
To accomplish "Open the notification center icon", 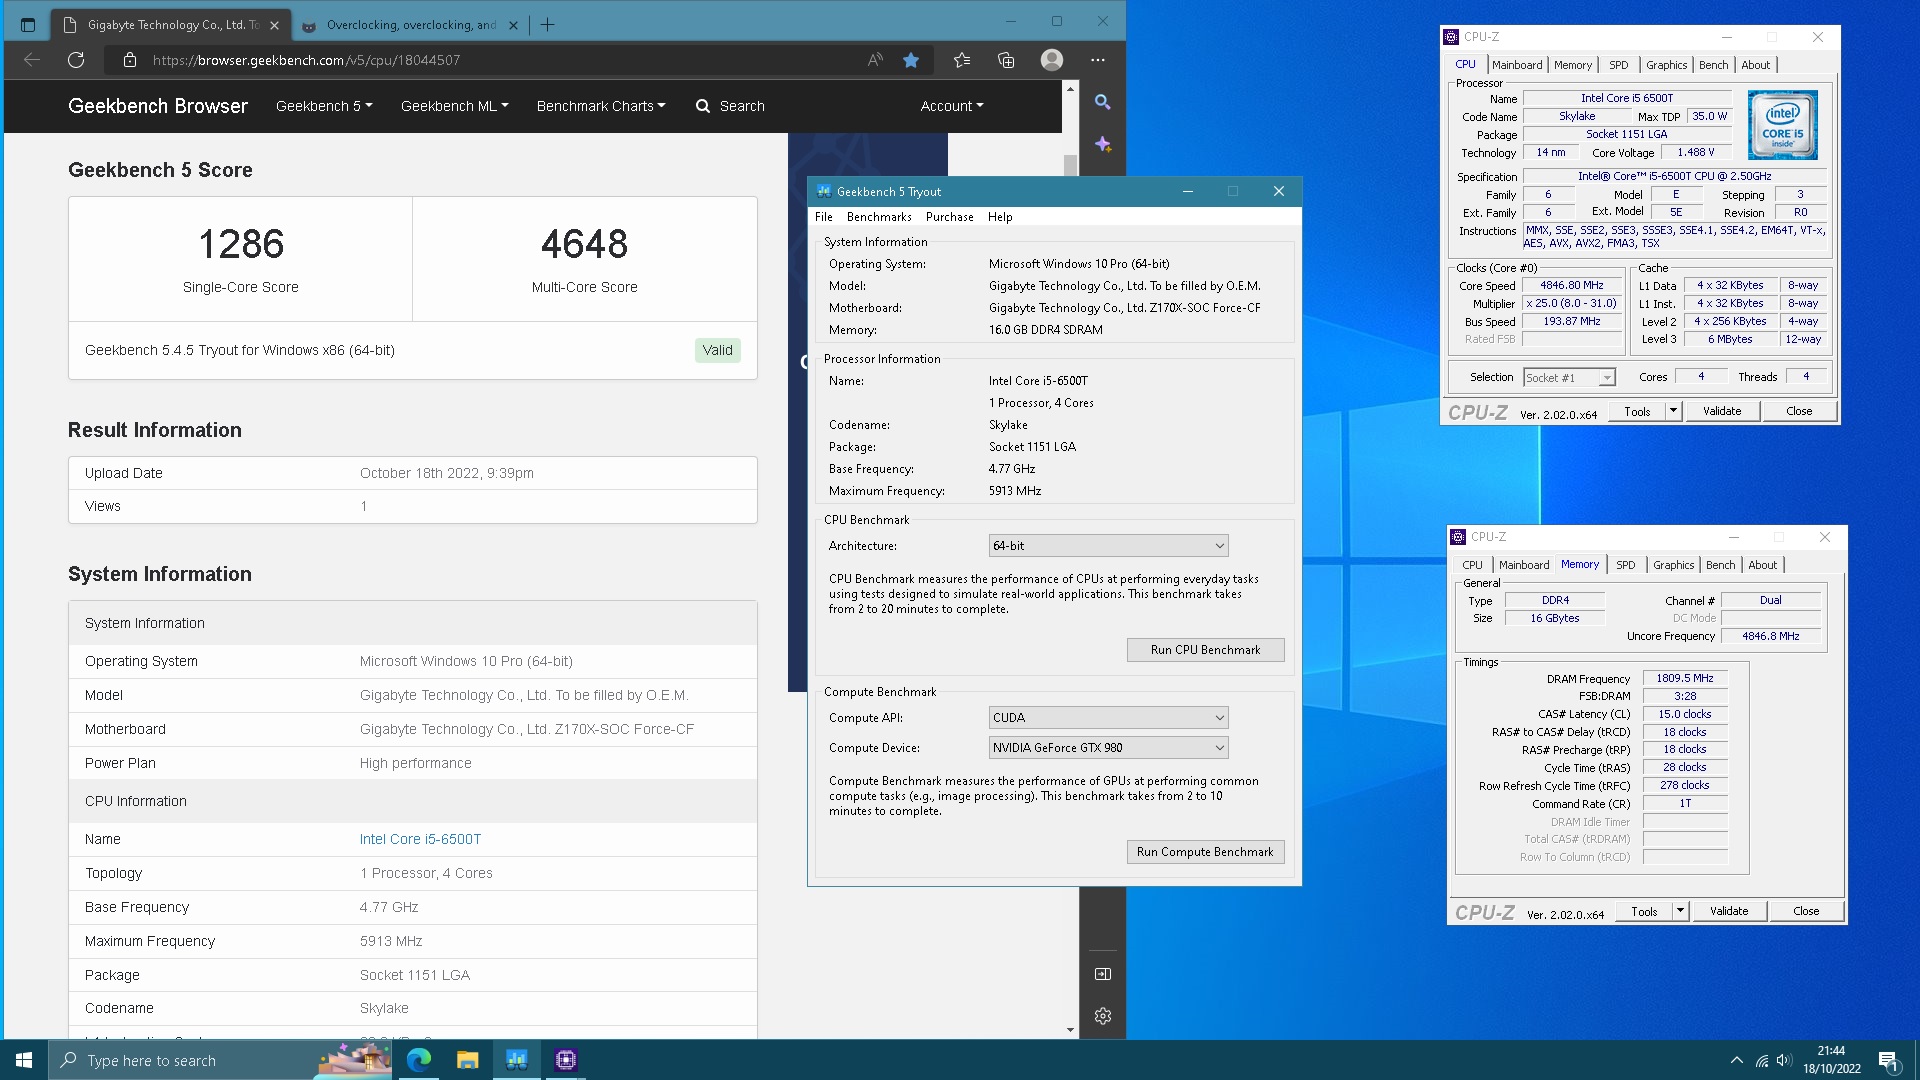I will [1888, 1060].
